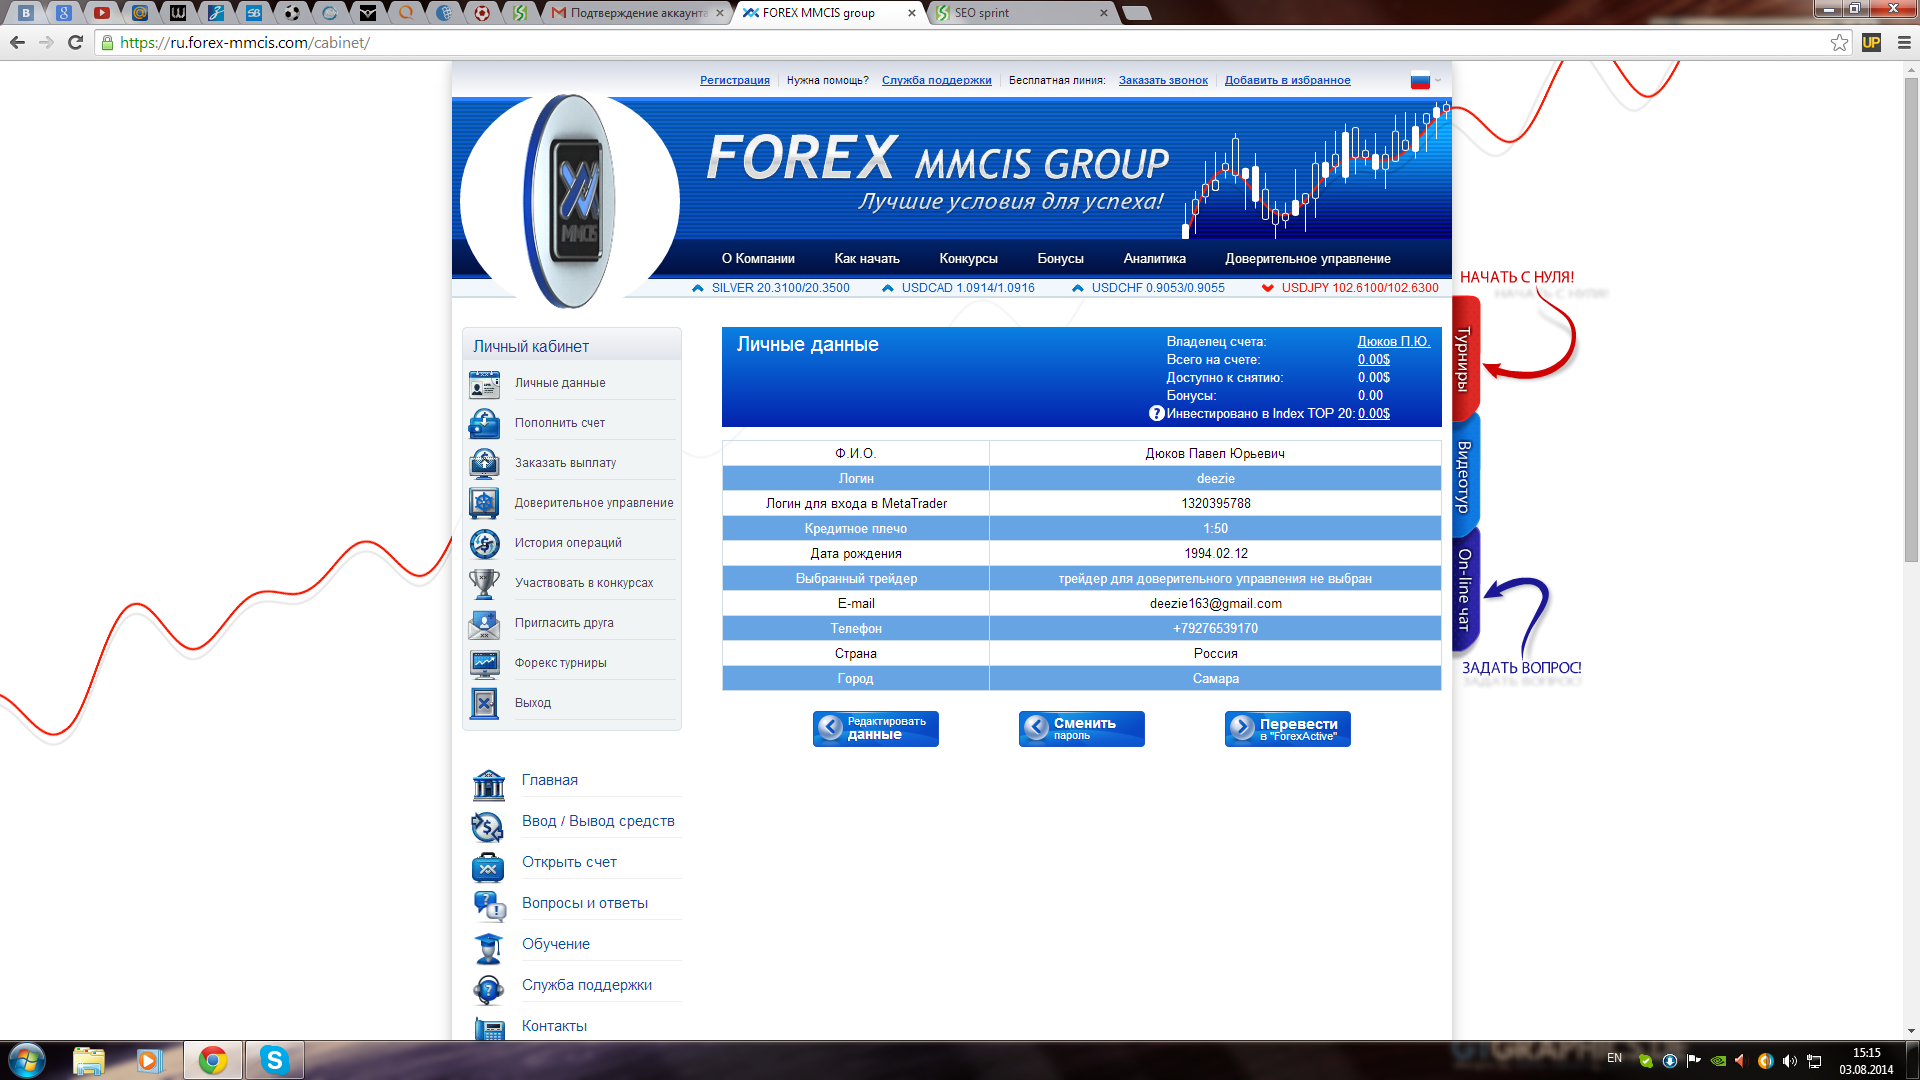The width and height of the screenshot is (1920, 1080).
Task: Reload the page with the refresh icon
Action: click(x=75, y=43)
